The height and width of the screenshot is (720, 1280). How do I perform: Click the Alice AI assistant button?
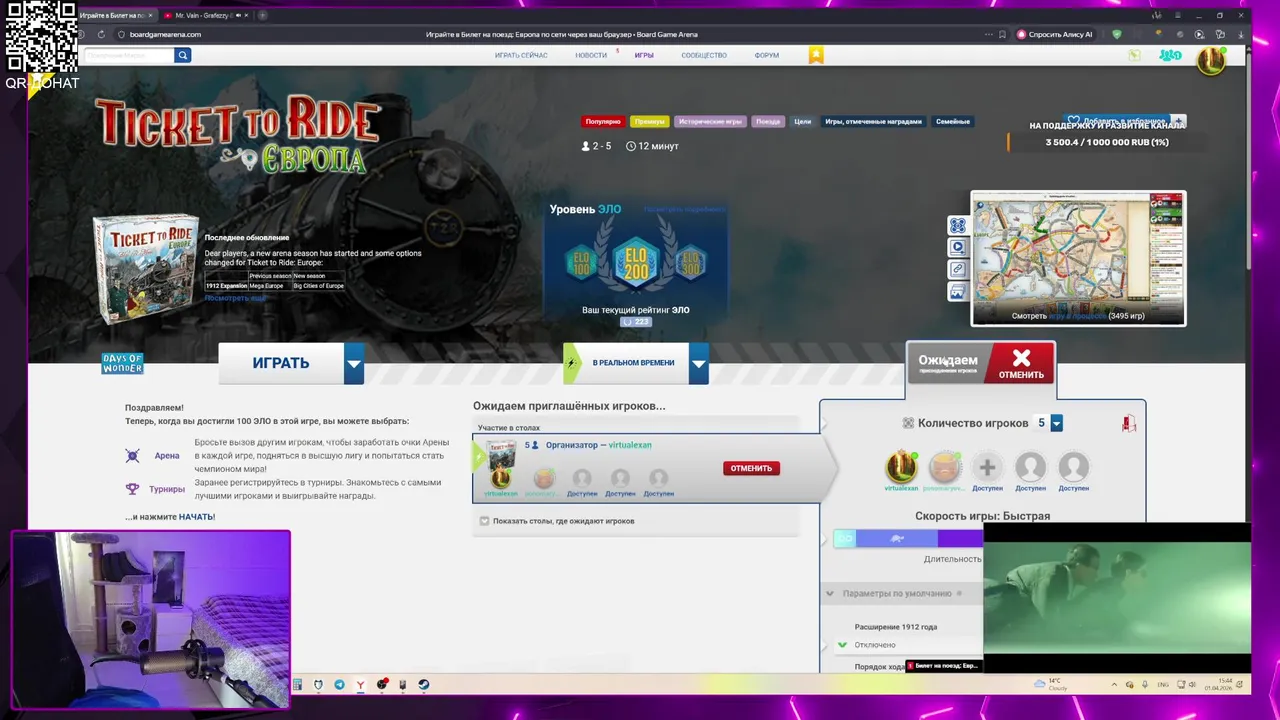click(1058, 34)
